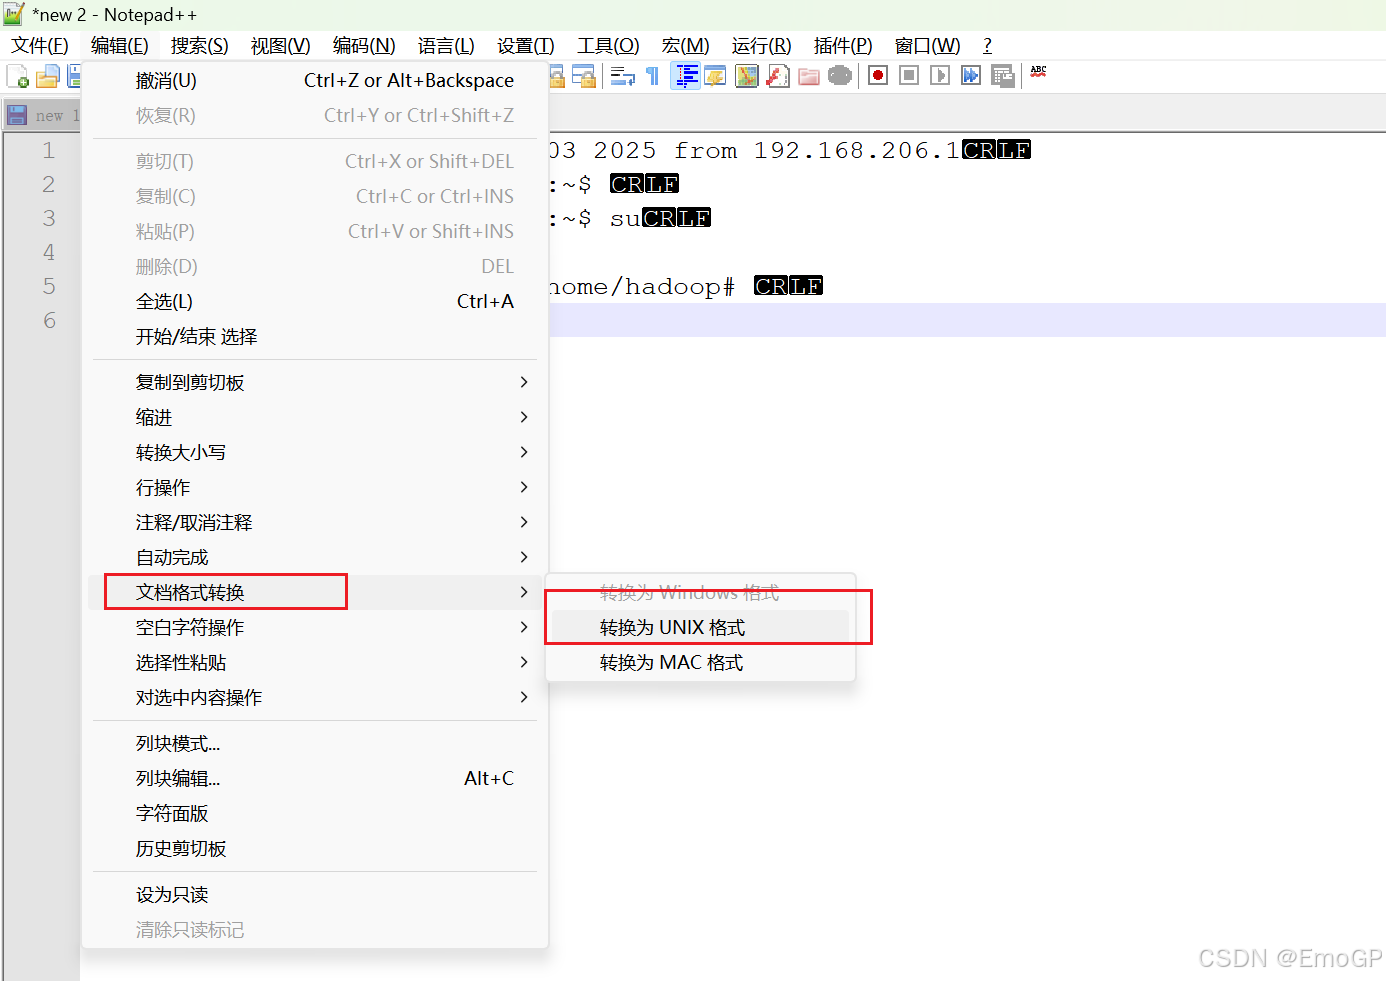Screen dimensions: 1386x981
Task: Open 历史剪切板 clipboard history entry
Action: point(315,849)
